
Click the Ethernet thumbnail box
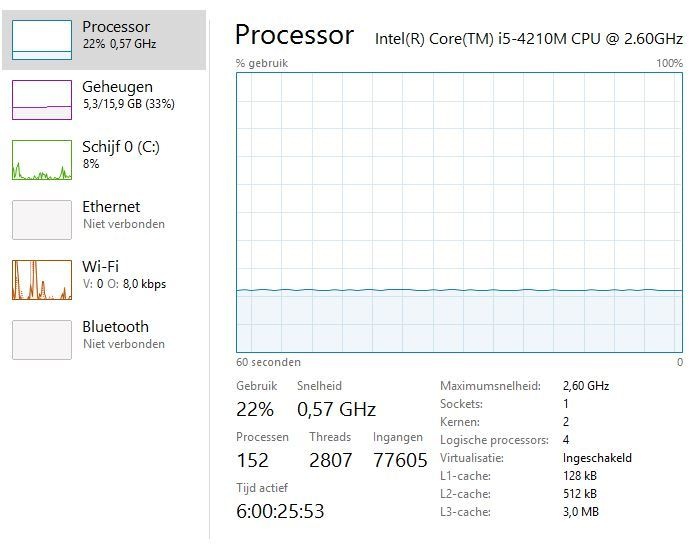pos(42,219)
